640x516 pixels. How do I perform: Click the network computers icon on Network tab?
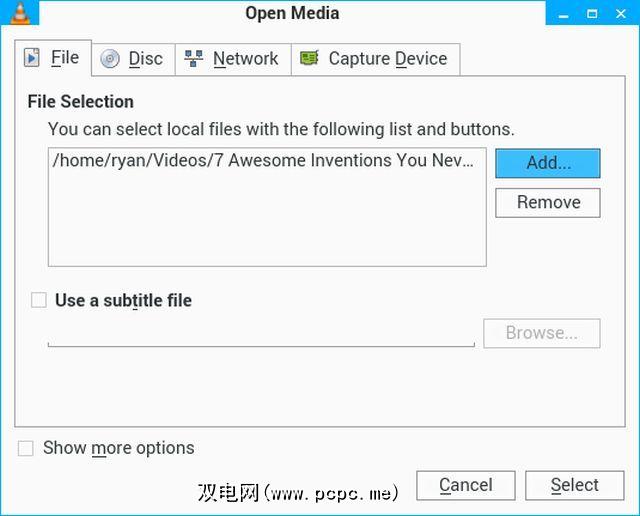(194, 59)
